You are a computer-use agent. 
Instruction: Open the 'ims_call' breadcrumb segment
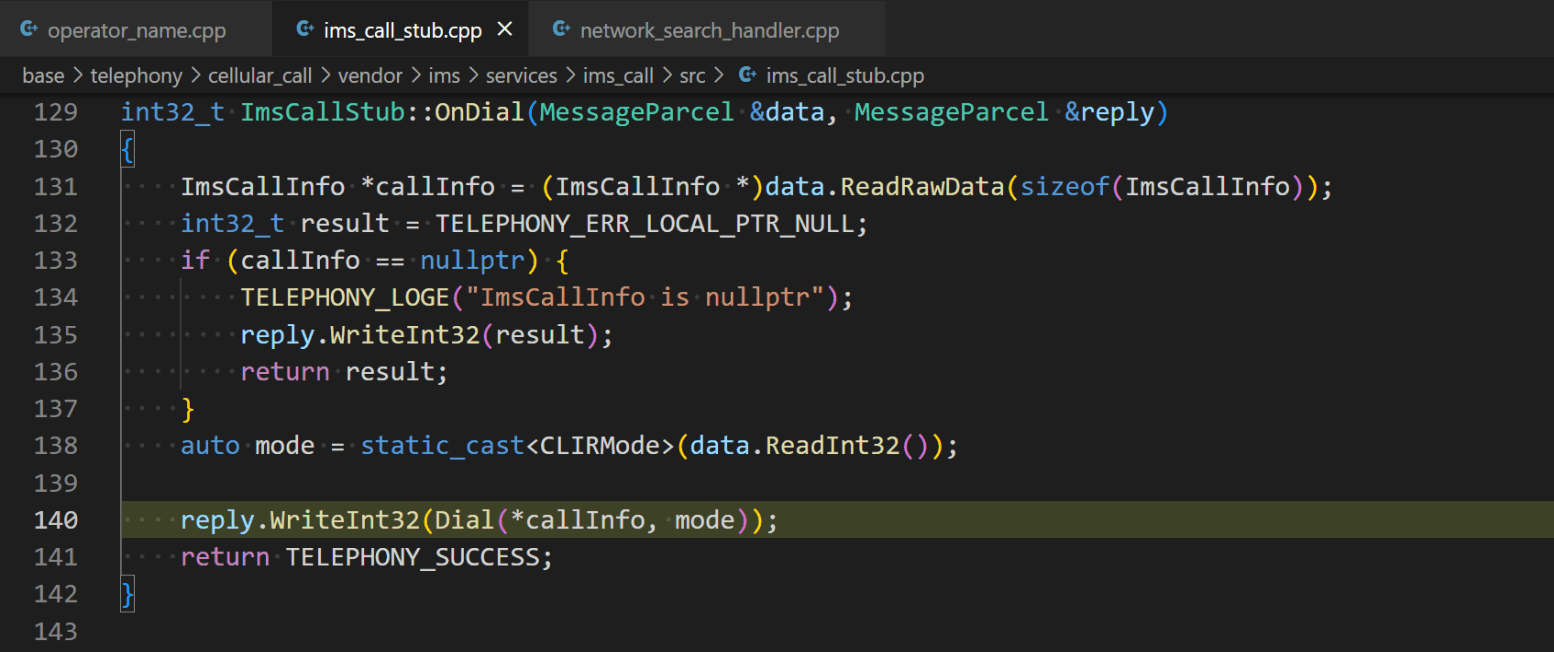click(x=618, y=75)
